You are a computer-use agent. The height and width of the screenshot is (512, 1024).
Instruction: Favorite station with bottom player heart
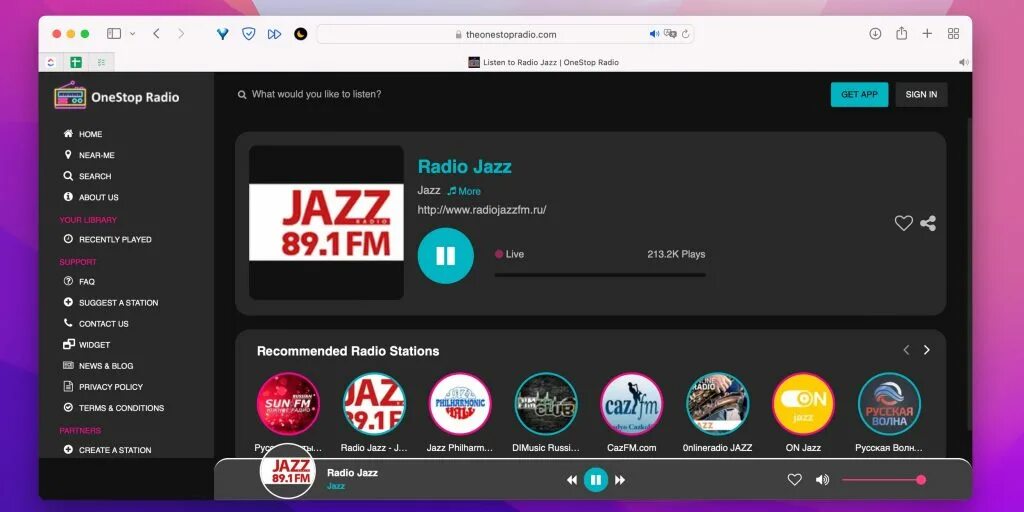click(x=794, y=480)
